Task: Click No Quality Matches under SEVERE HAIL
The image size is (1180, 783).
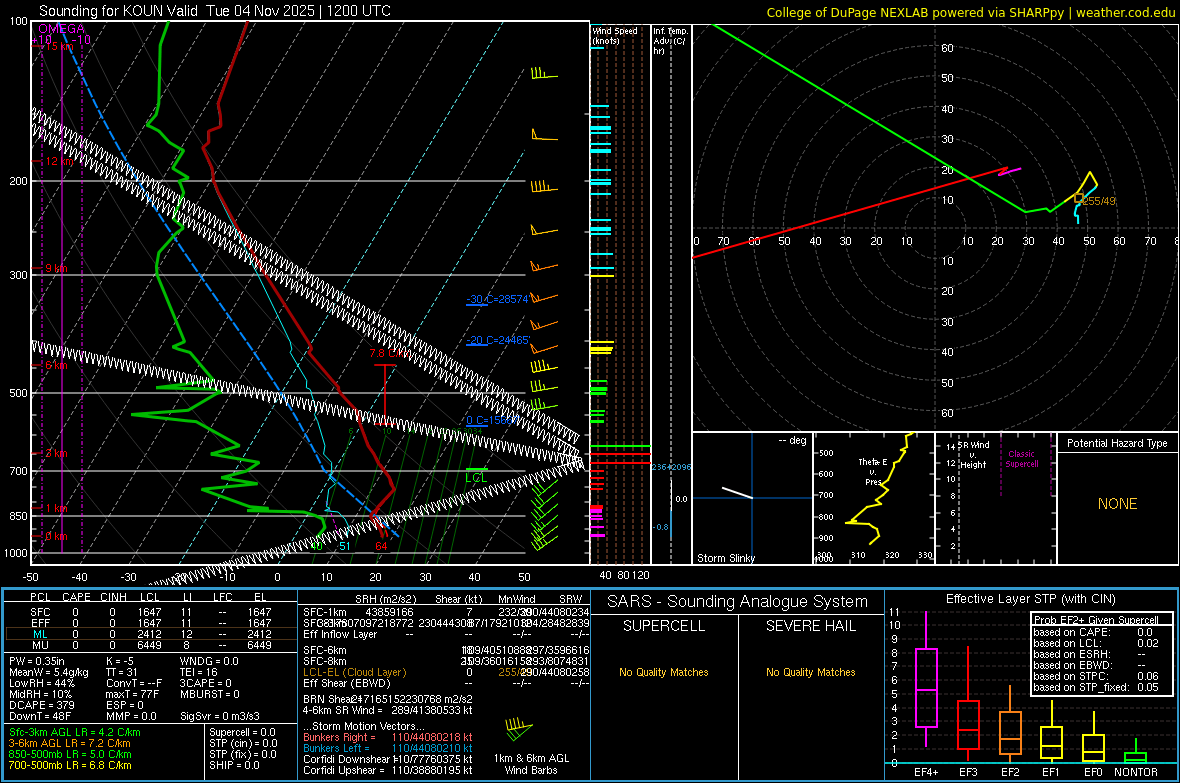Action: tap(810, 672)
